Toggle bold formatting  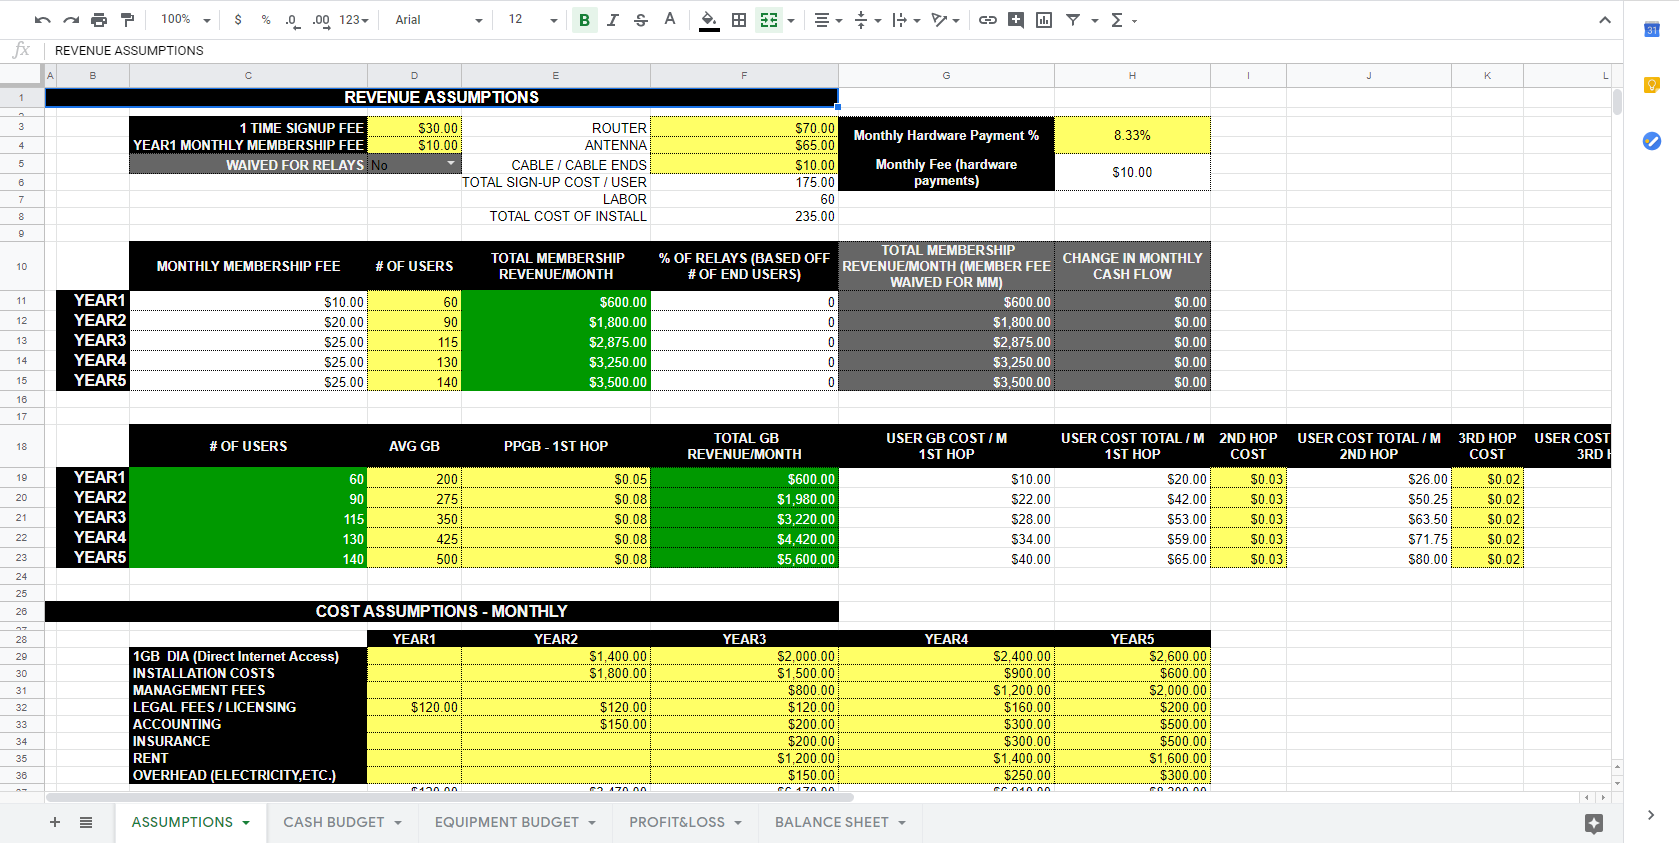585,20
